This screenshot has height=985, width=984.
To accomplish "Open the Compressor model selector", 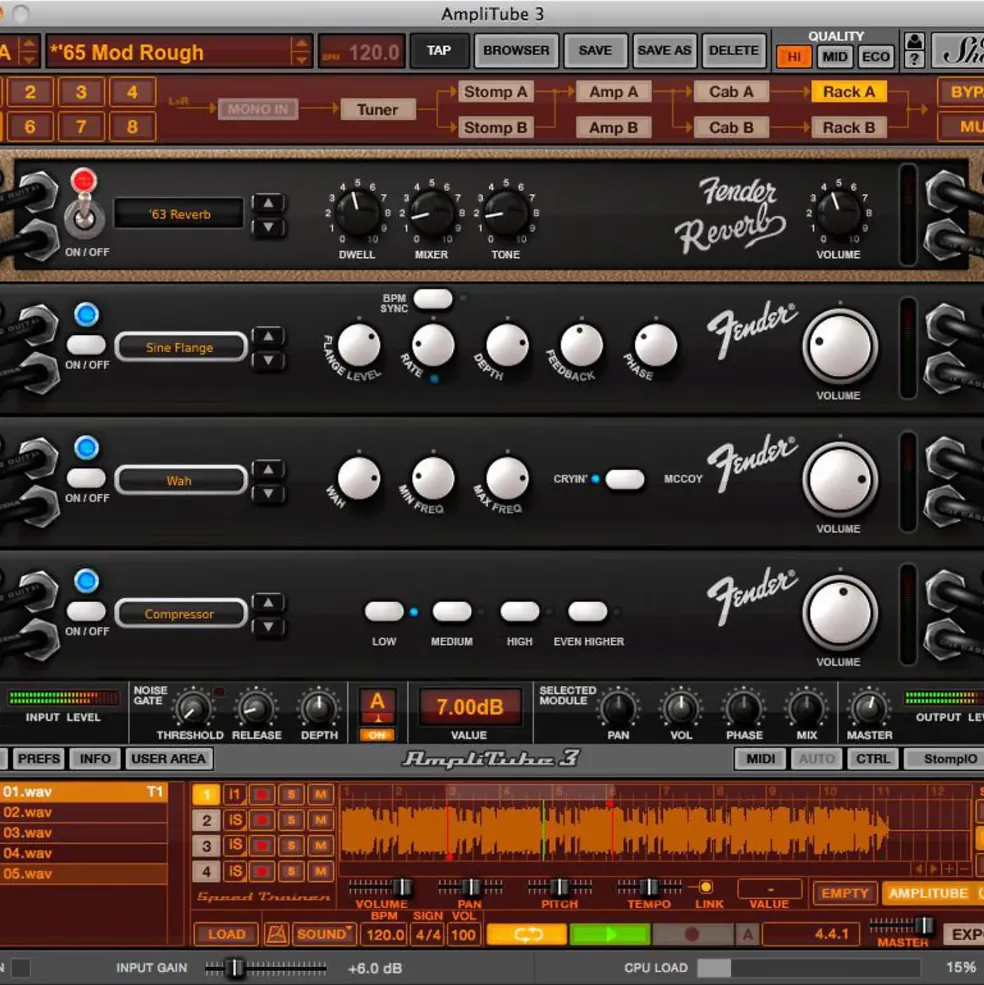I will (x=180, y=614).
